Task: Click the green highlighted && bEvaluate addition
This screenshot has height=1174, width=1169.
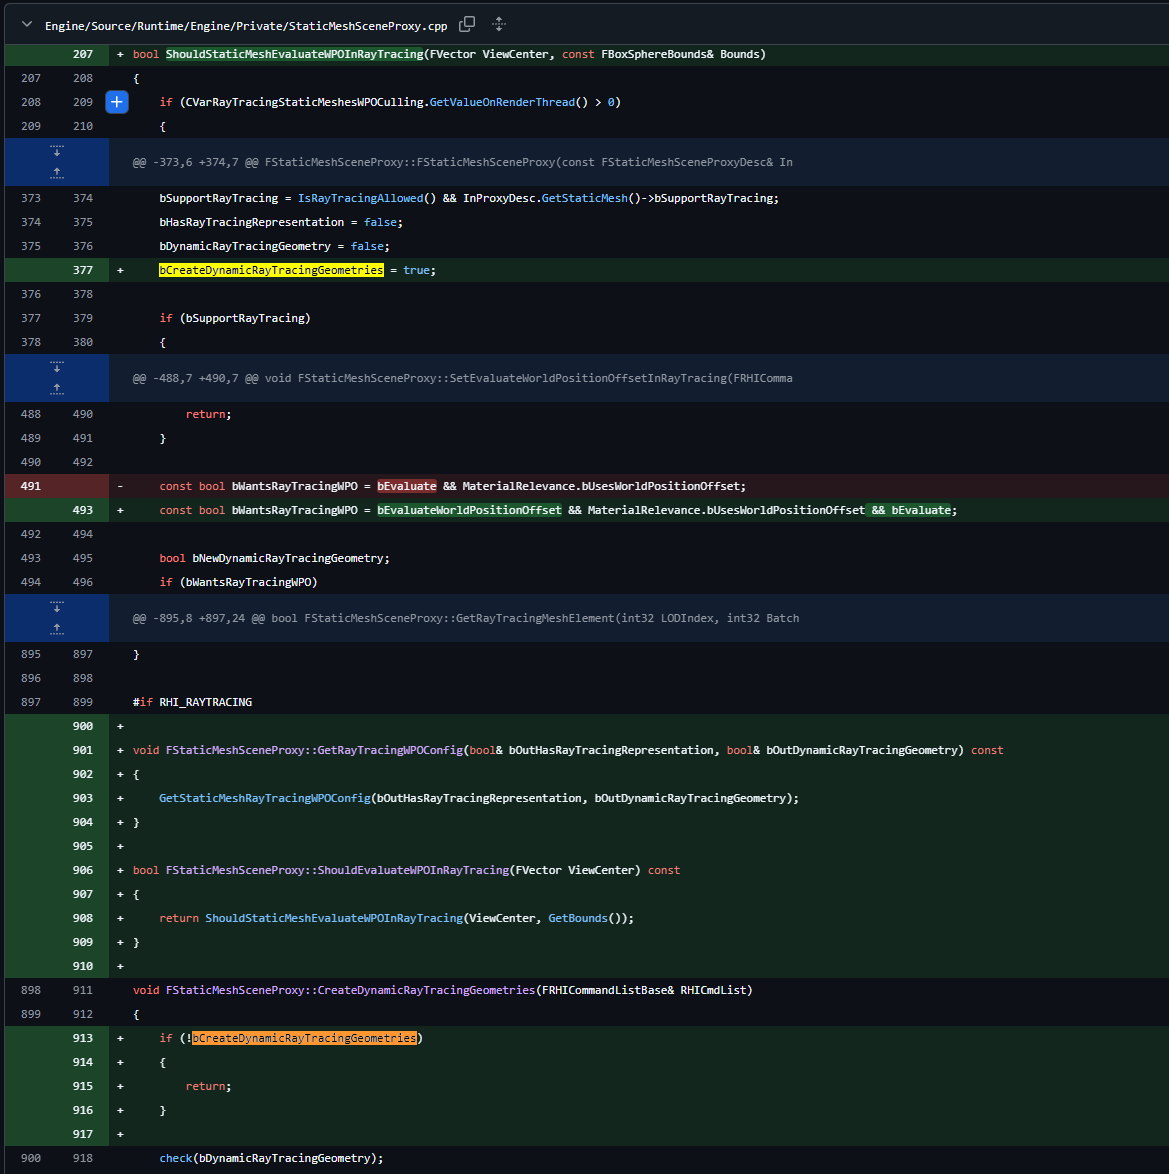Action: pyautogui.click(x=910, y=510)
